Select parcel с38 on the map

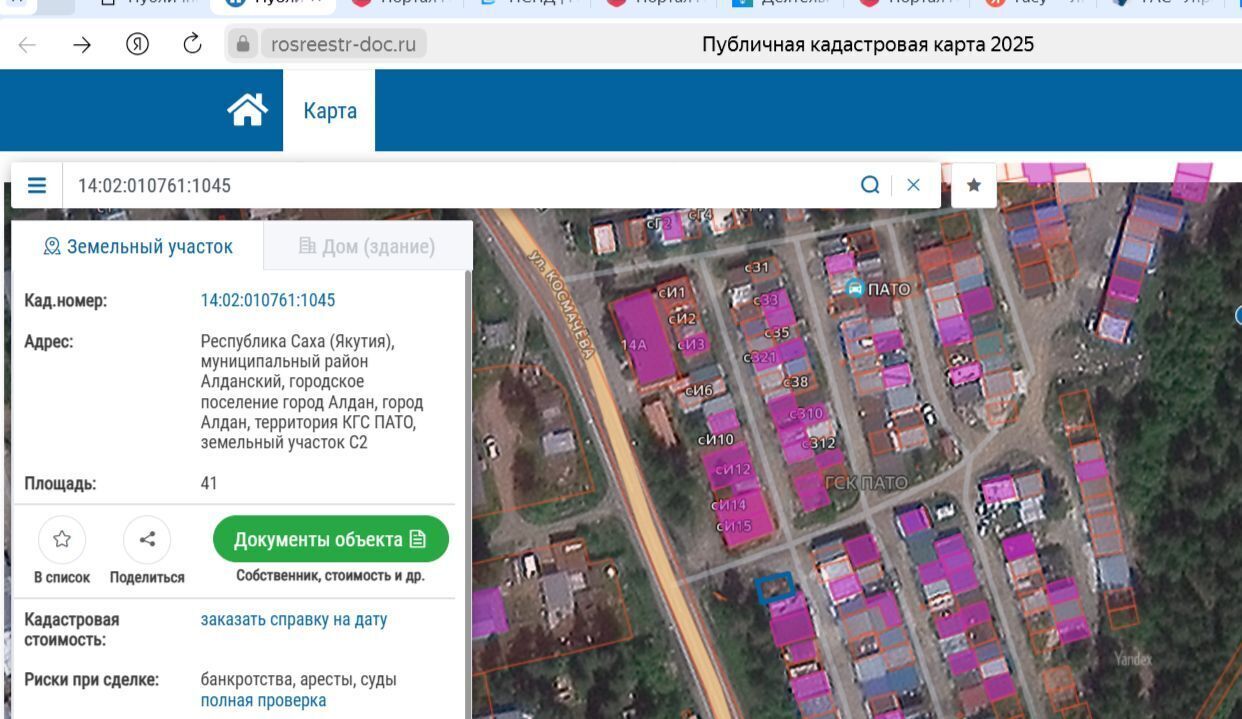tap(795, 382)
